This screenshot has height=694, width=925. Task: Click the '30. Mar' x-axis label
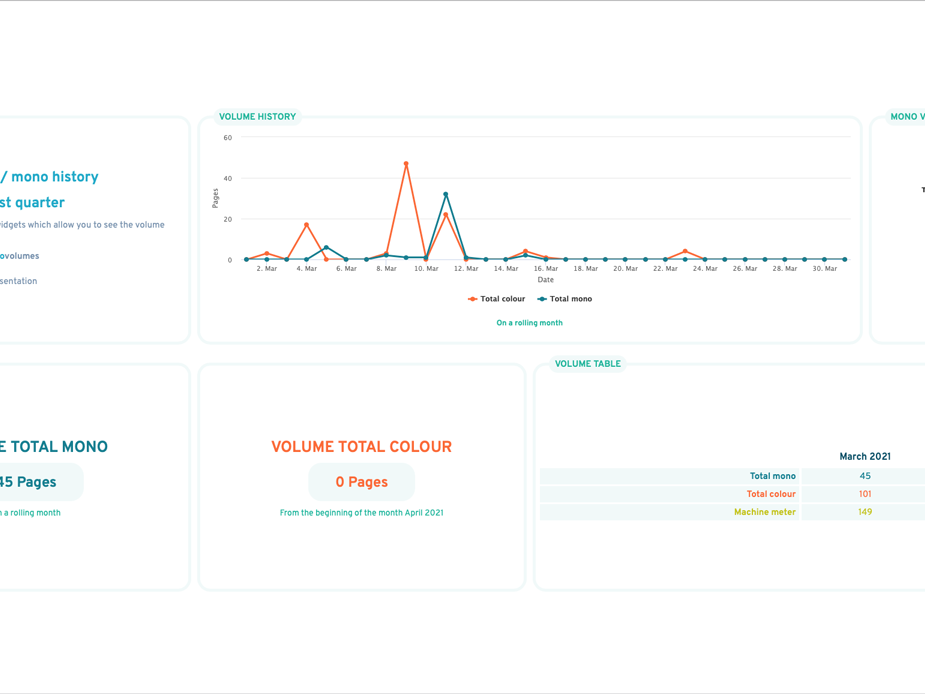pos(825,269)
